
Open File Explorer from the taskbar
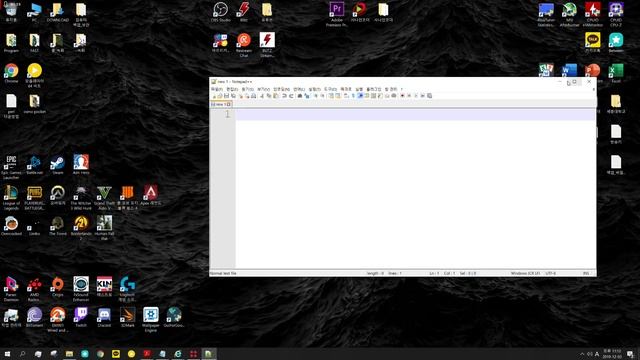point(69,354)
